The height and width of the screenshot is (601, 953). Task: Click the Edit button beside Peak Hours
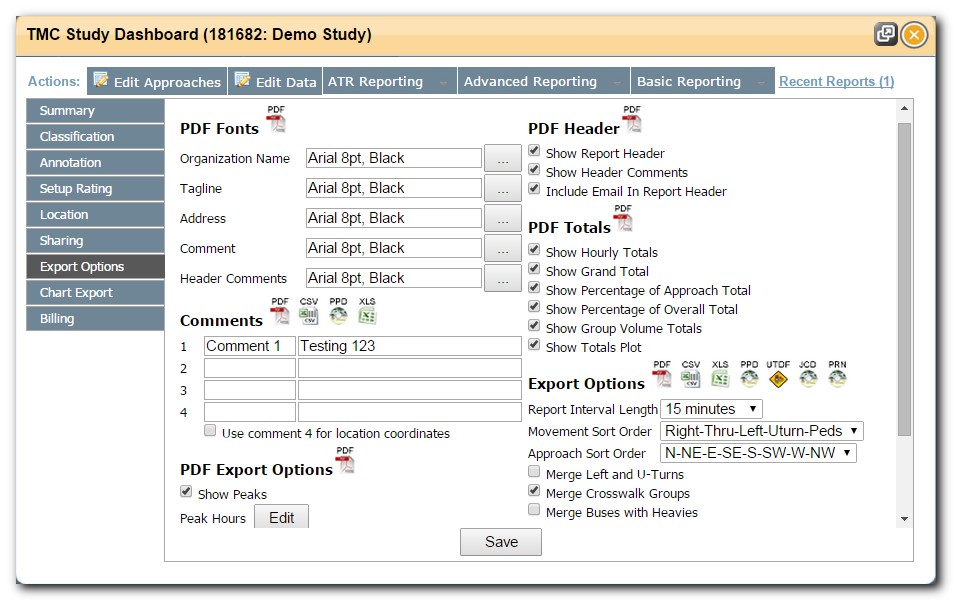click(x=283, y=517)
